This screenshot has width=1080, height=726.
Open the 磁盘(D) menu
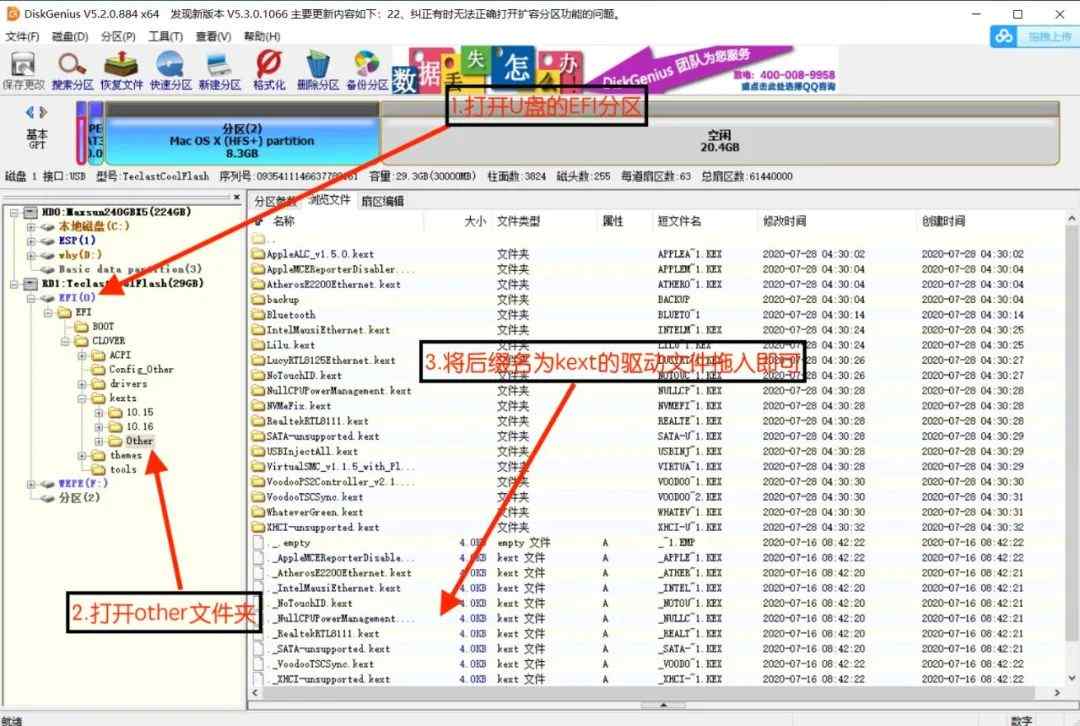point(70,37)
